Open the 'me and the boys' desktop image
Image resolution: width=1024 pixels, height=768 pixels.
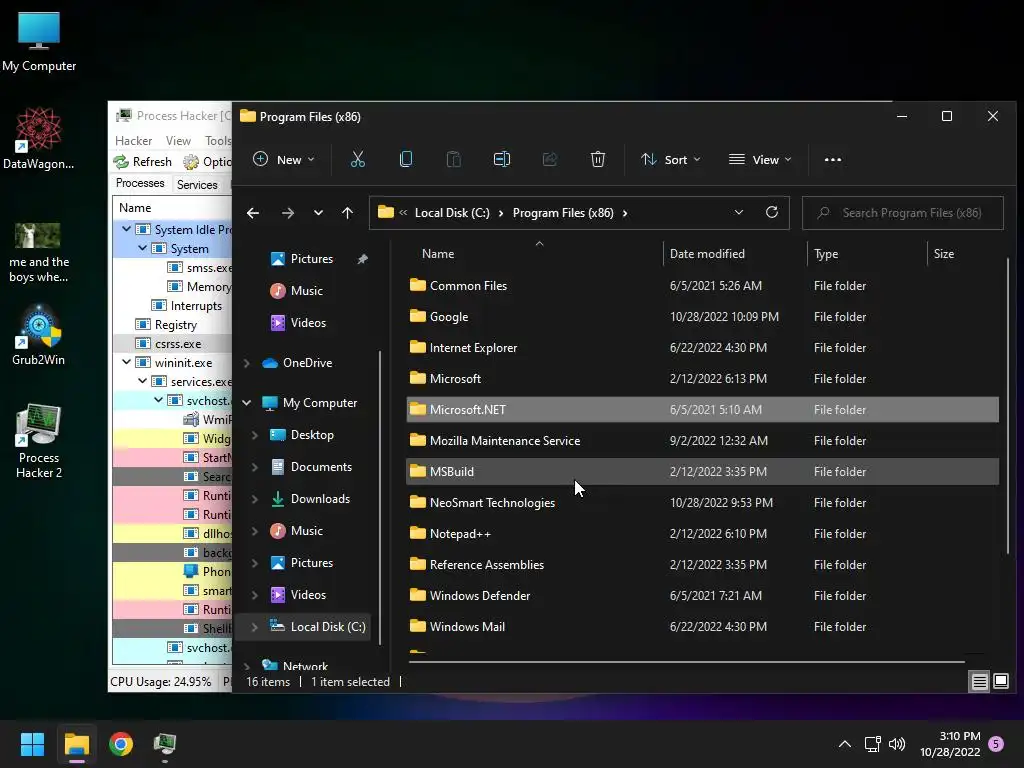pyautogui.click(x=39, y=252)
